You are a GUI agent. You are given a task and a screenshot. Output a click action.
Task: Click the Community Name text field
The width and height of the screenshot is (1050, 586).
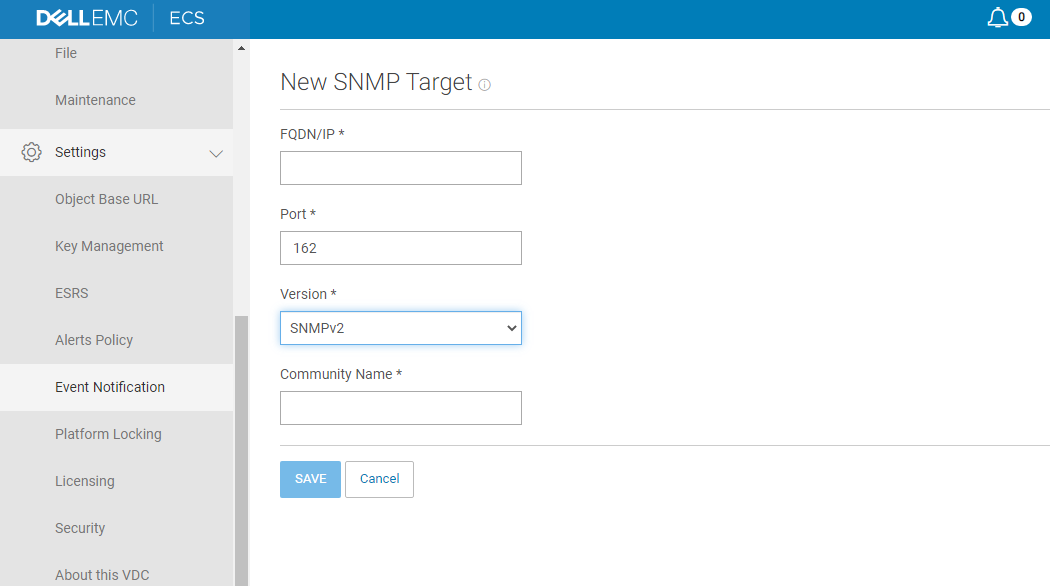[x=400, y=408]
